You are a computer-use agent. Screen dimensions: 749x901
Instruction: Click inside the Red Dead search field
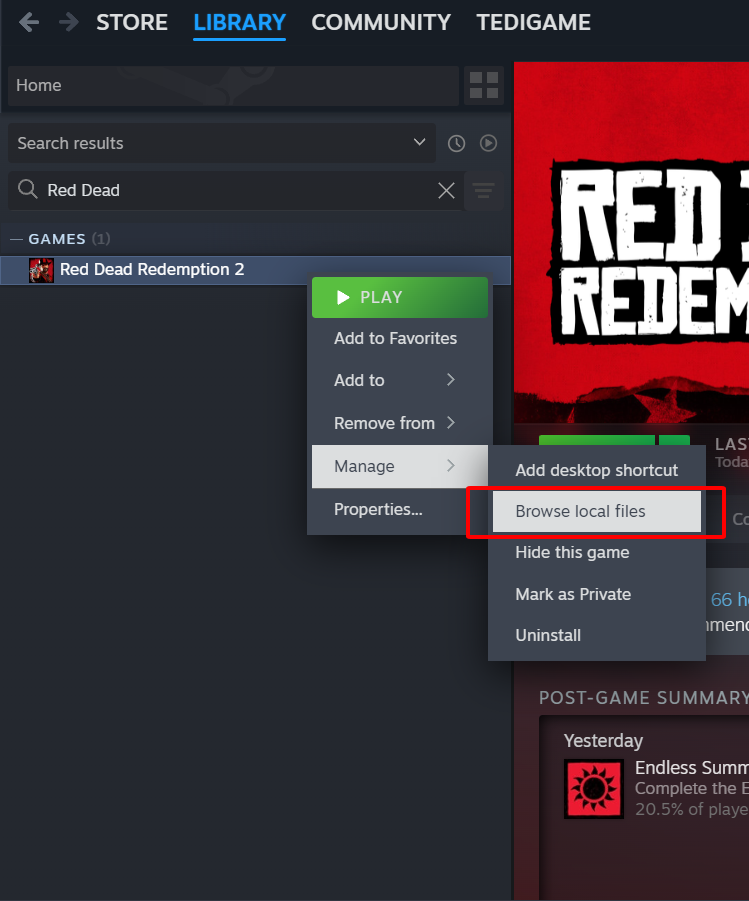230,190
